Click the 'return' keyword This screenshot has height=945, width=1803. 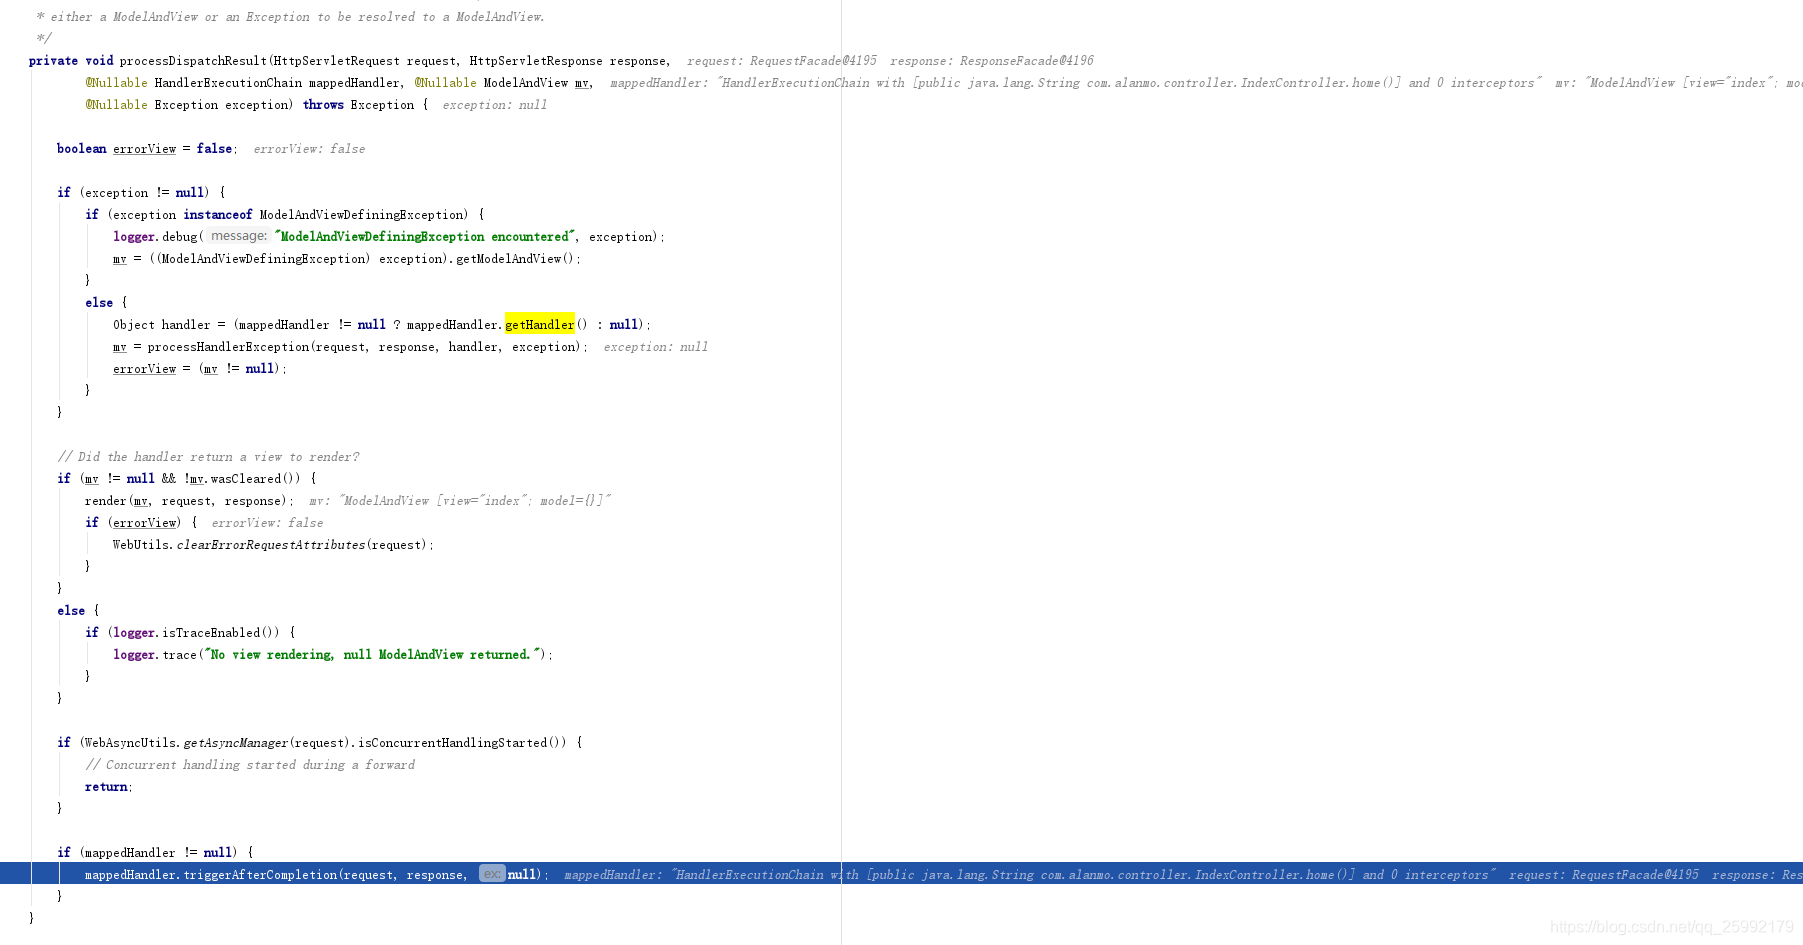106,787
